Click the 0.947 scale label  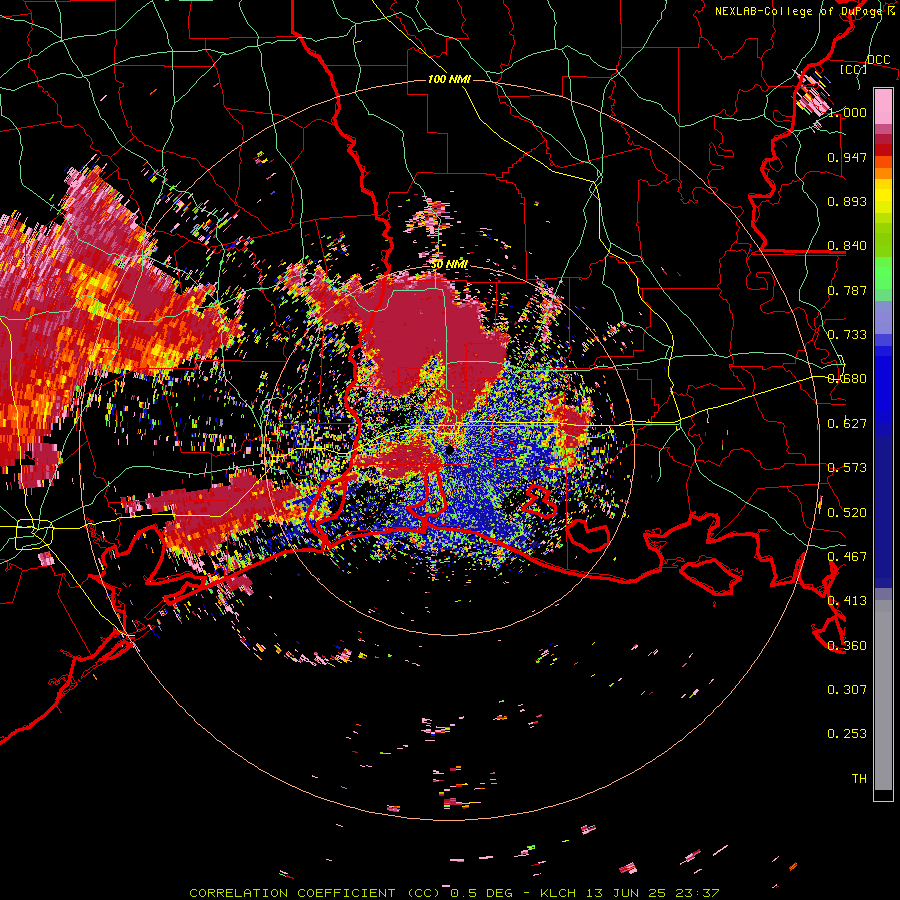[x=847, y=157]
